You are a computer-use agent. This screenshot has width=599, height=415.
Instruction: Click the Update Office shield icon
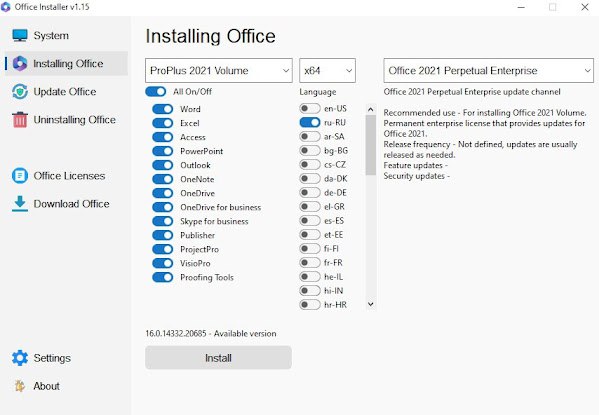20,92
